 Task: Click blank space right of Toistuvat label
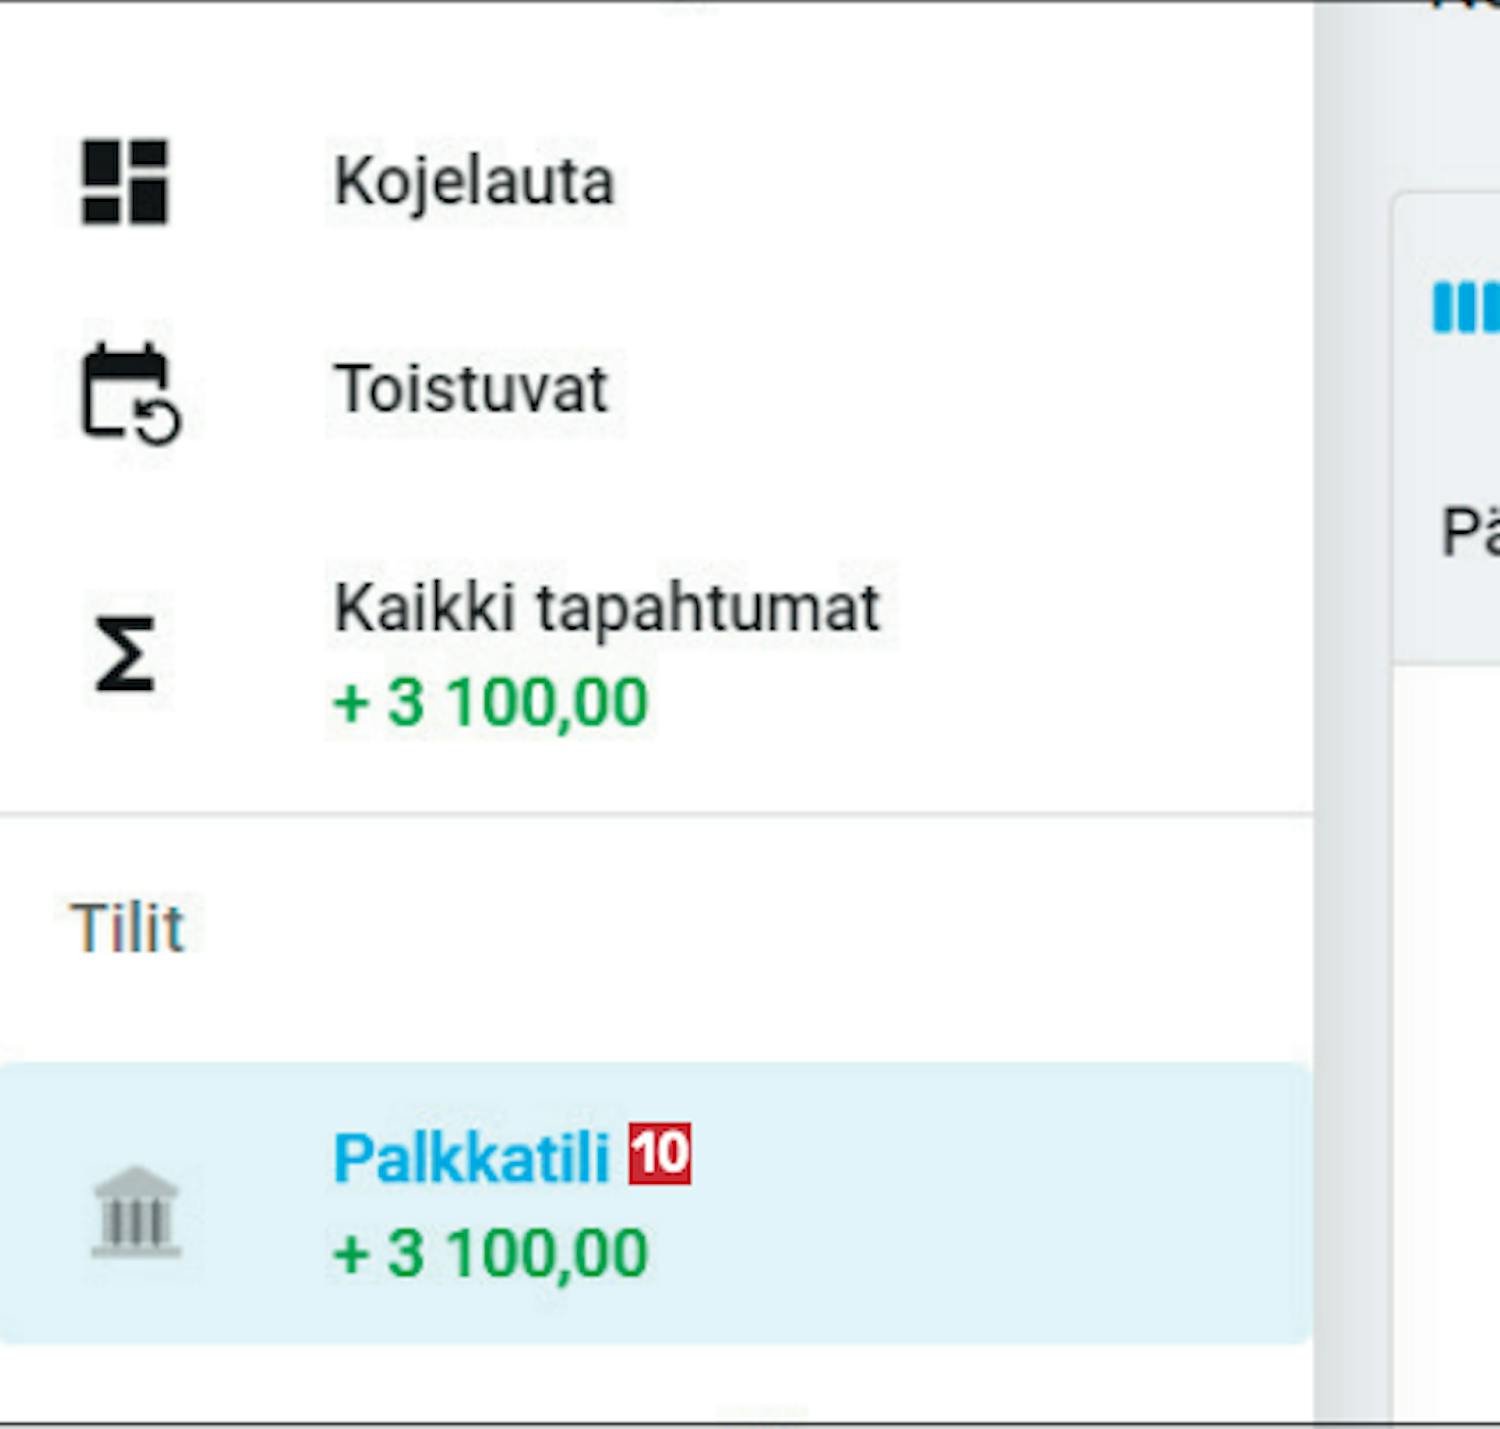coord(950,388)
